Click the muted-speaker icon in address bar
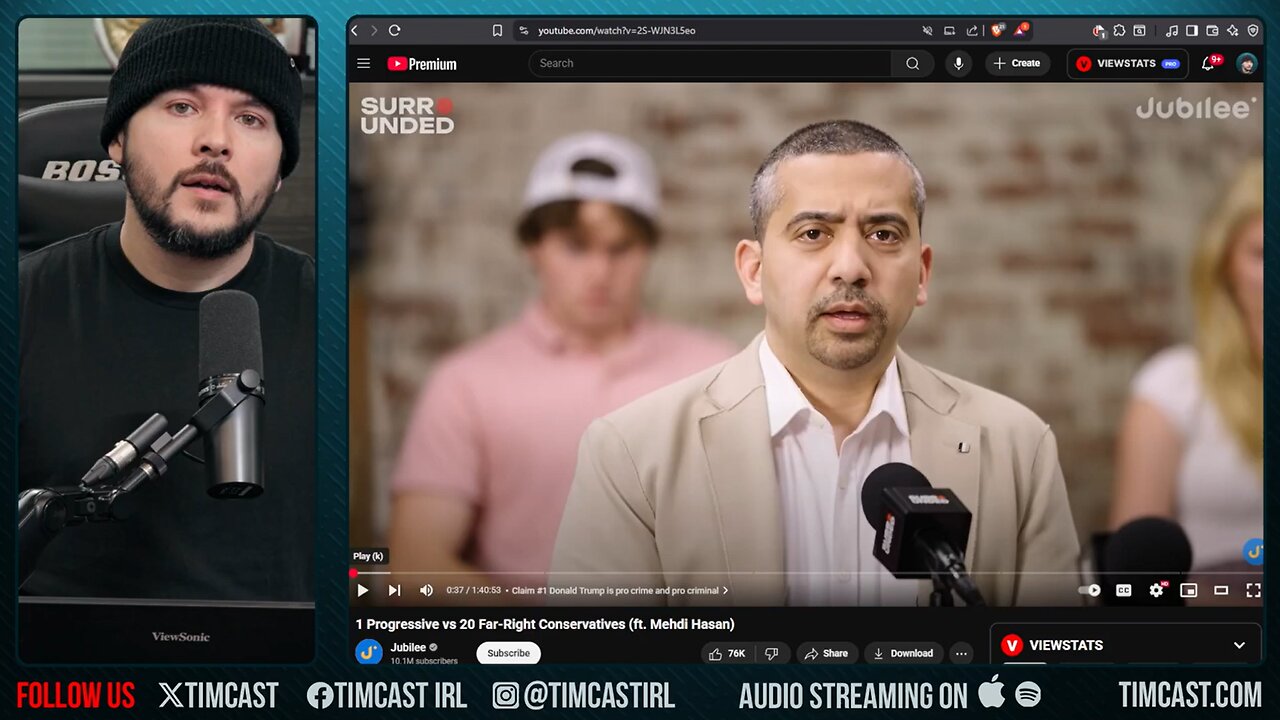1280x720 pixels. click(x=927, y=31)
